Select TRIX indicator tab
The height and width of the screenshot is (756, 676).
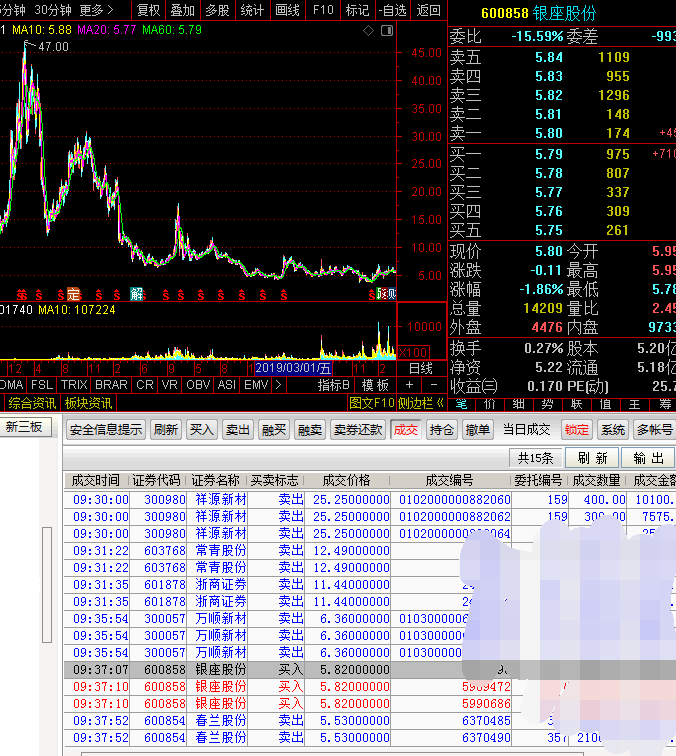click(x=74, y=385)
